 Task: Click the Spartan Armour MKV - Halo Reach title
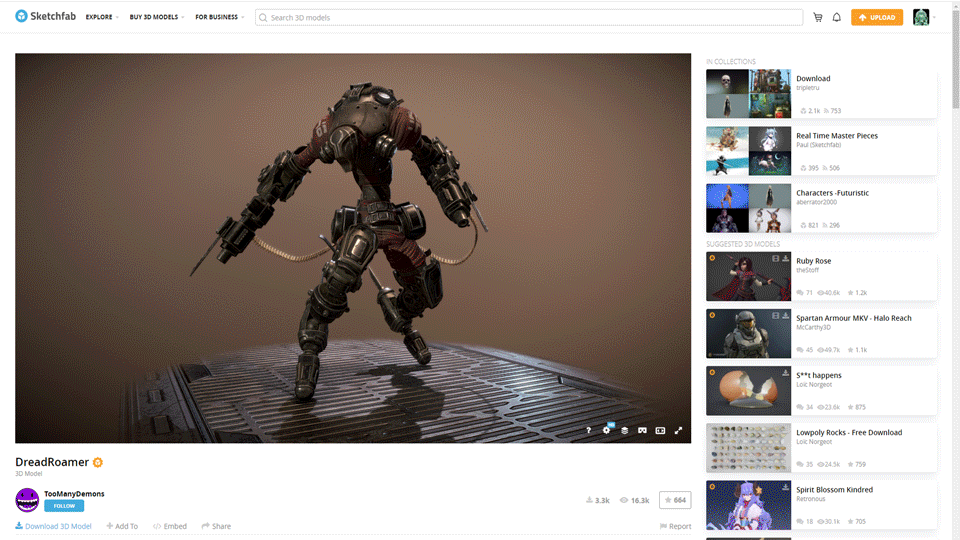point(853,318)
